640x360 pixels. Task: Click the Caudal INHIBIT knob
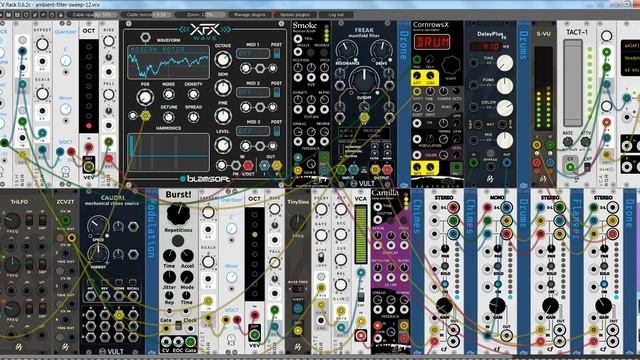[x=98, y=254]
